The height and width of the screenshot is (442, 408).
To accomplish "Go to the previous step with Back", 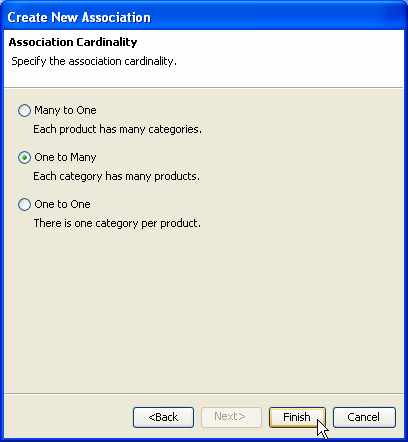I will pos(163,417).
